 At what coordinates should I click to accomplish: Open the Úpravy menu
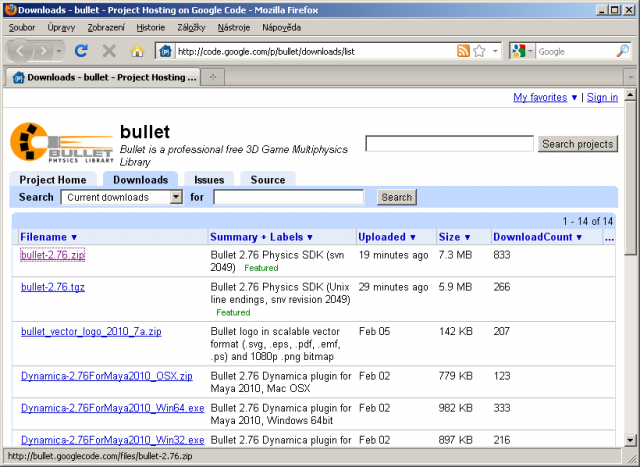pyautogui.click(x=61, y=27)
